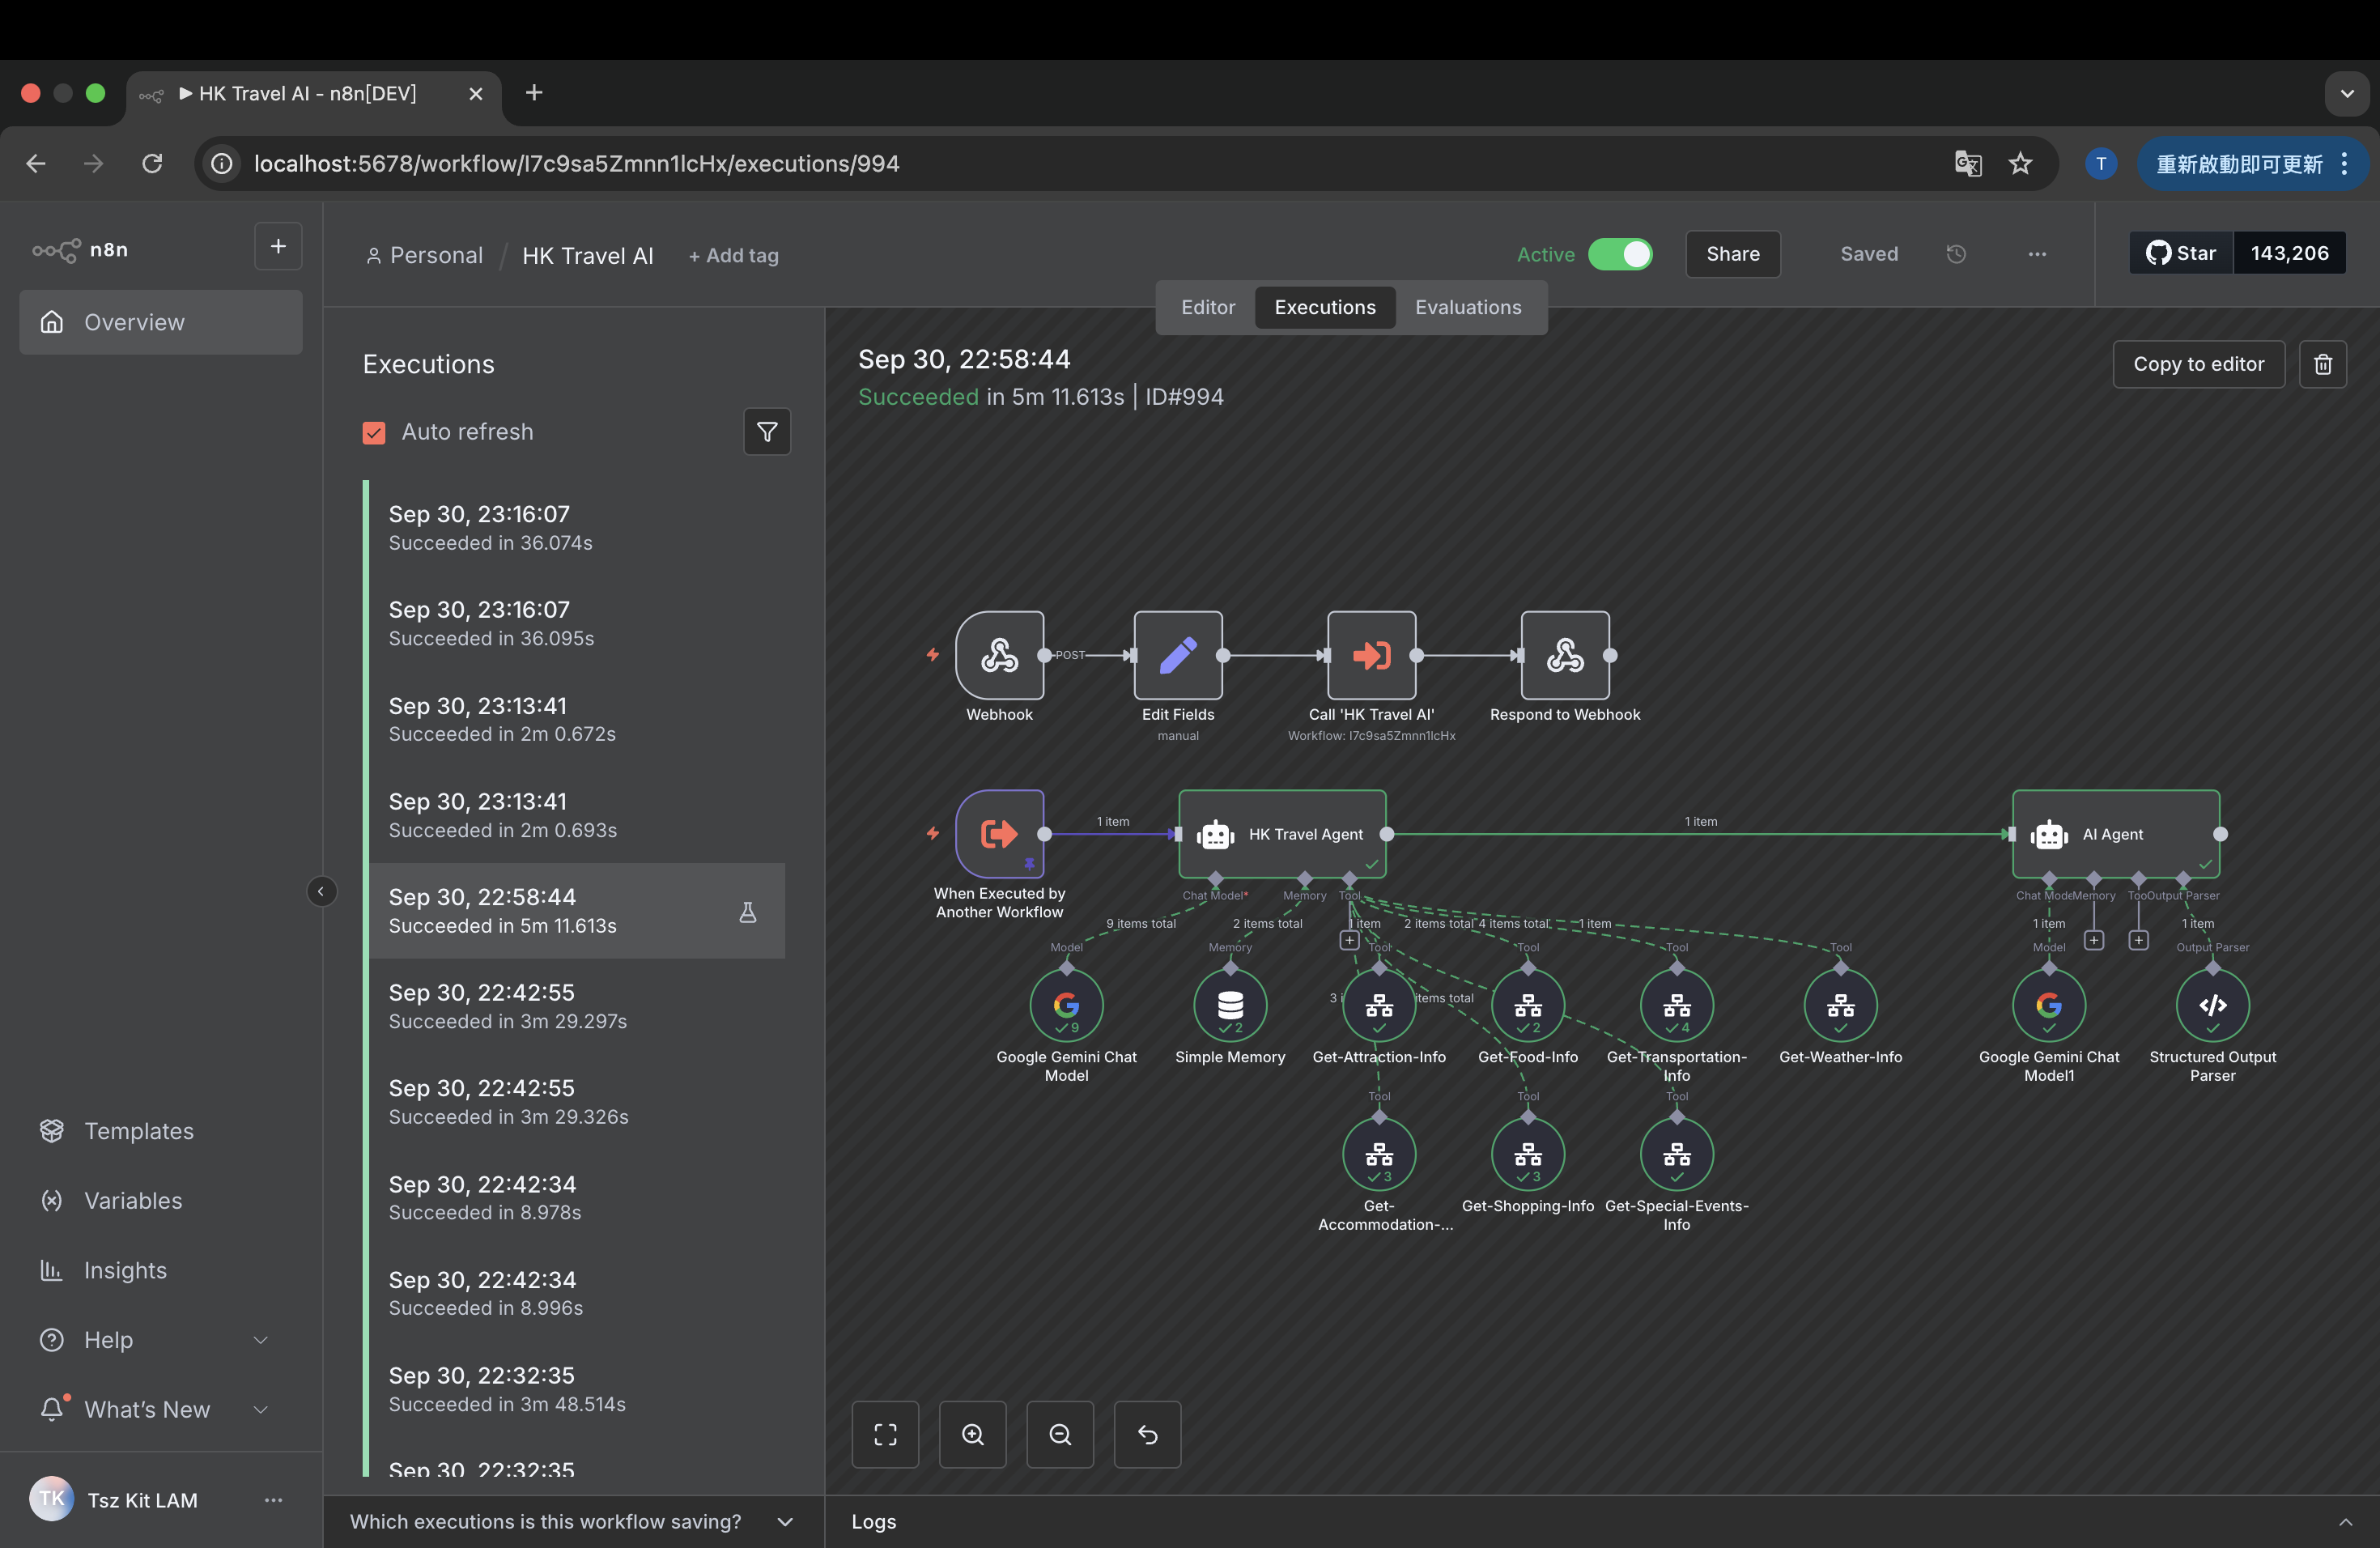Open the Simple Memory node
The width and height of the screenshot is (2380, 1548).
1230,1005
